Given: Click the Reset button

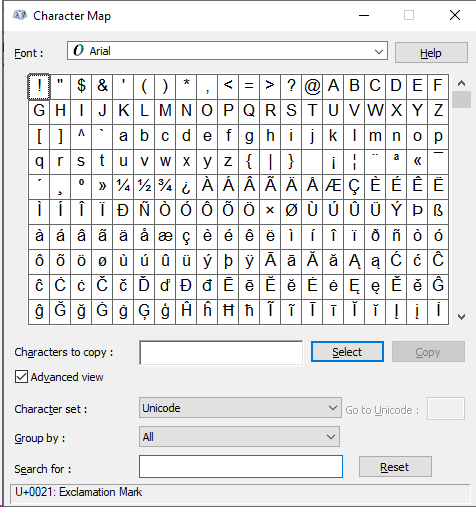Looking at the screenshot, I should (x=395, y=467).
